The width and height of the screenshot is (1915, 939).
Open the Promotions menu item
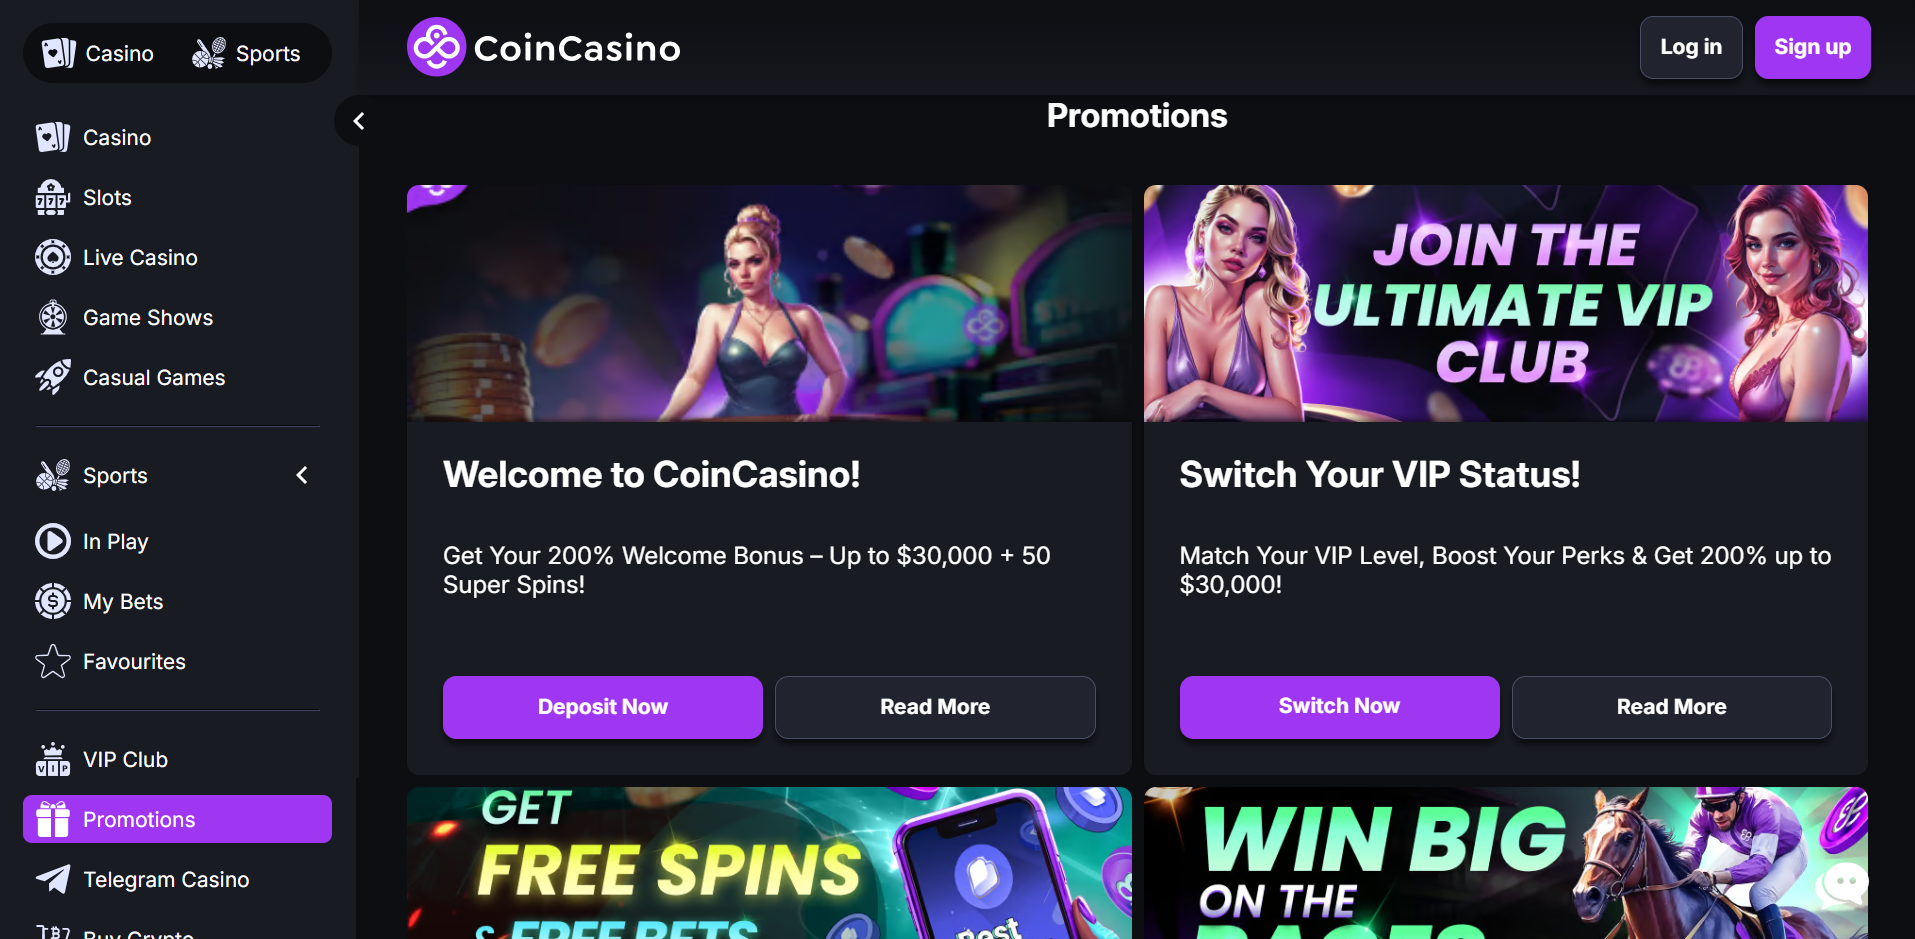pos(177,820)
